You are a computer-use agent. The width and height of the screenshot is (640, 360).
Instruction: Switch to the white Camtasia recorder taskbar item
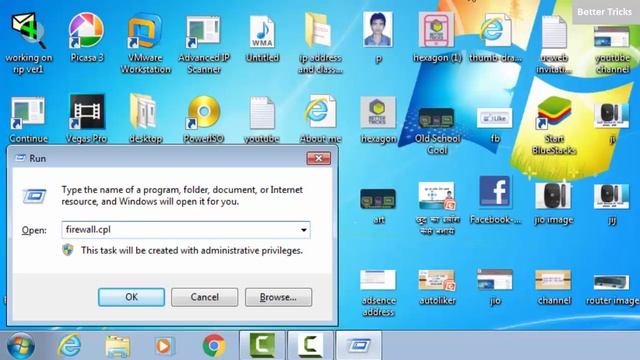pyautogui.click(x=311, y=345)
